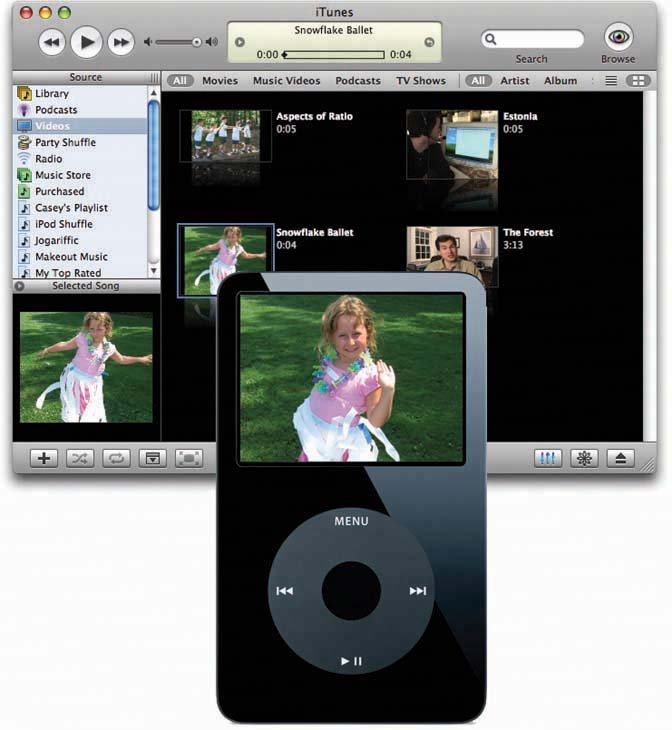Viewport: 672px width, 730px height.
Task: Skip to next track with fast-forward button
Action: pyautogui.click(x=121, y=42)
